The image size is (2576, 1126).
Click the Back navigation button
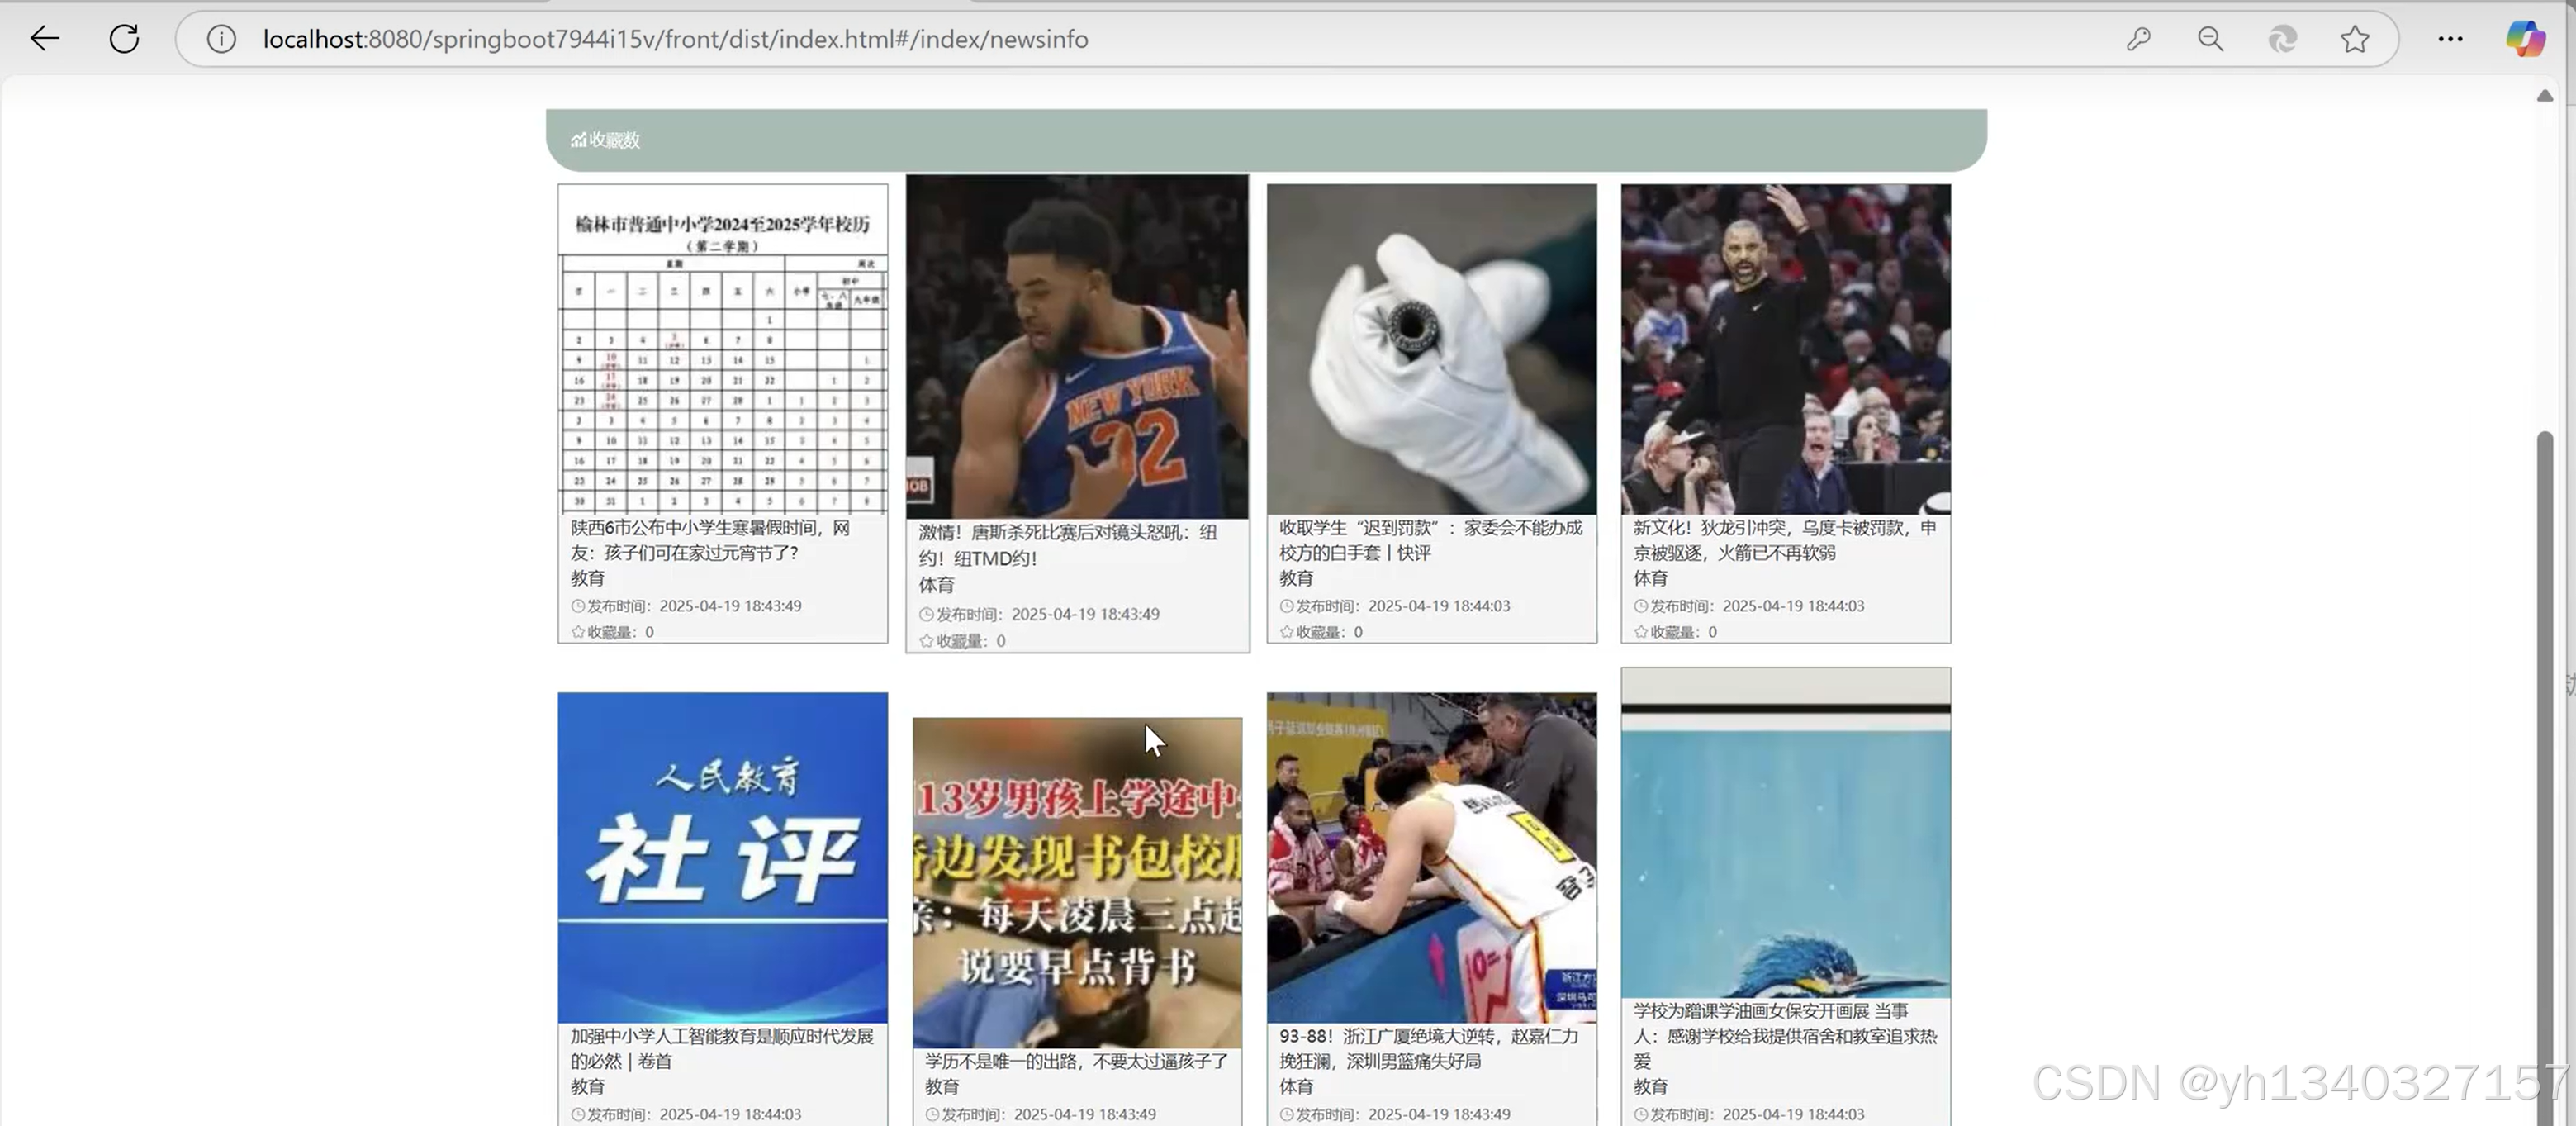tap(44, 39)
